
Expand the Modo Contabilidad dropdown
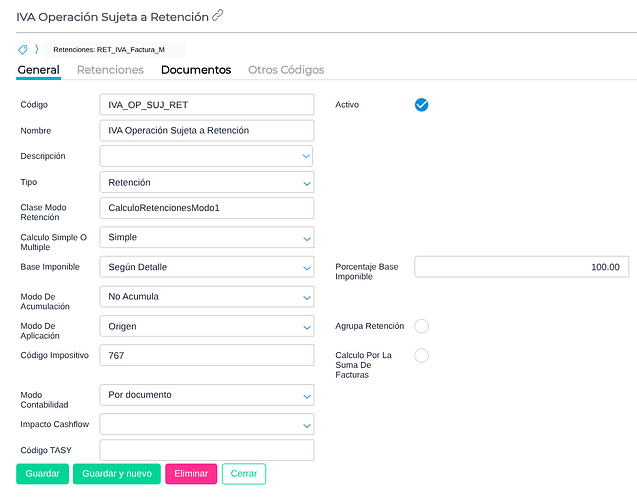(206, 395)
